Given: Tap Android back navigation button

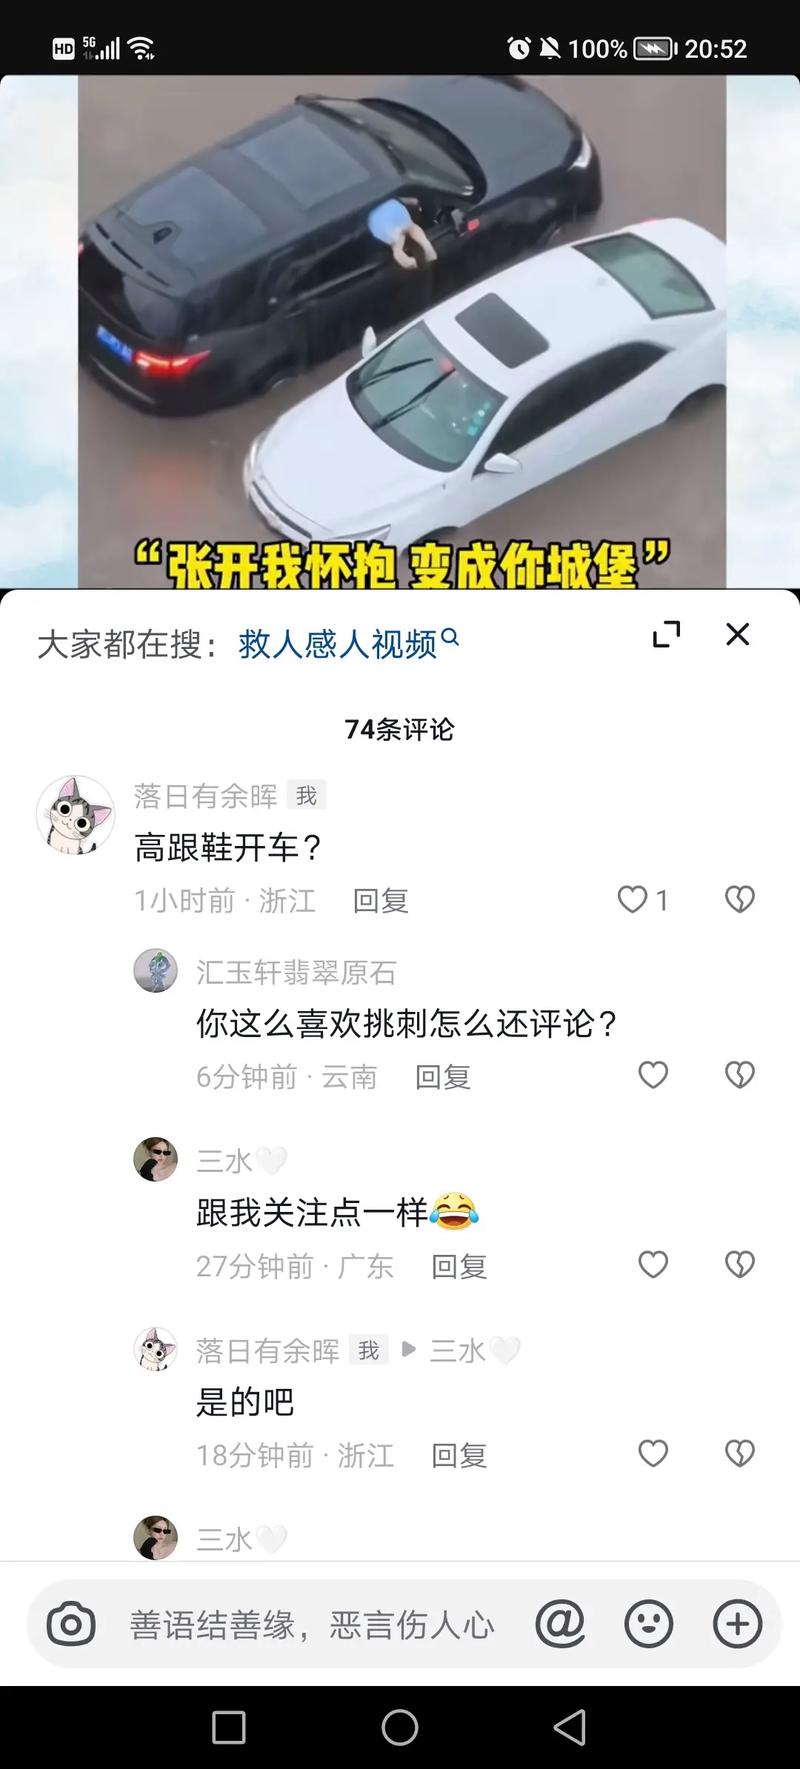Looking at the screenshot, I should point(570,1727).
